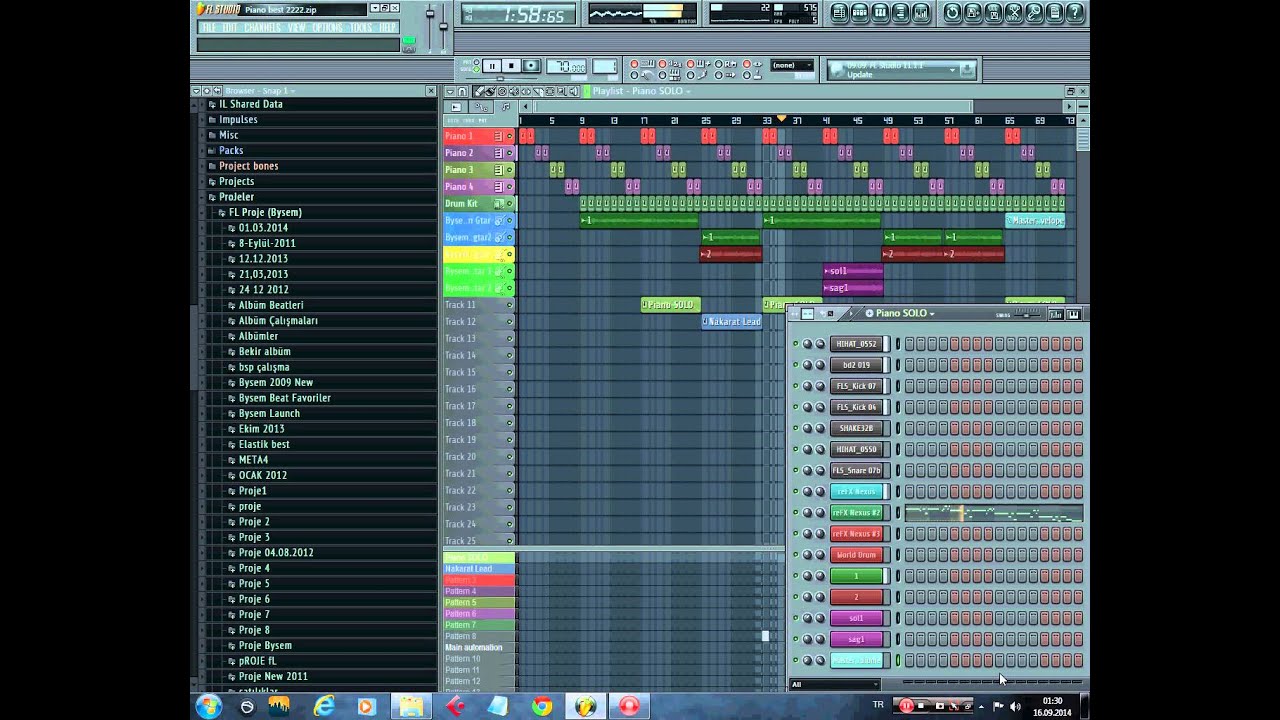Image resolution: width=1280 pixels, height=720 pixels.
Task: Select the HIHAT_0550 channel button
Action: click(x=857, y=449)
